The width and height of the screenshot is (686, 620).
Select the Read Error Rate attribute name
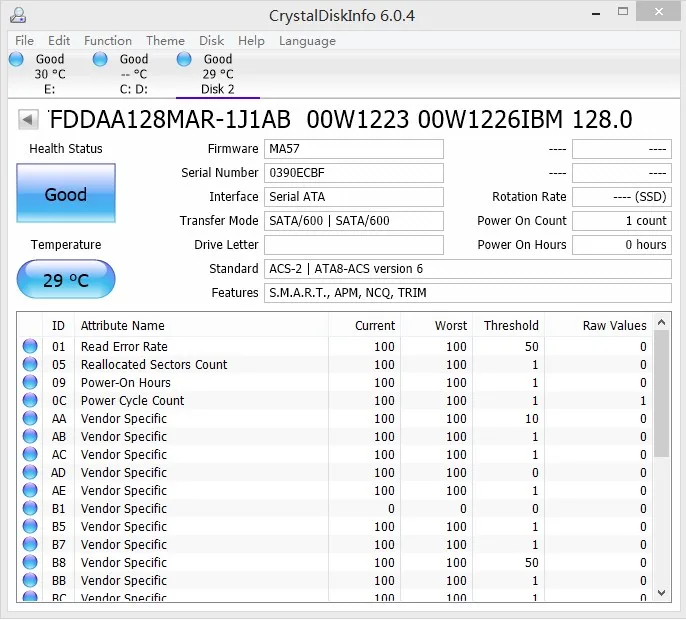[124, 347]
